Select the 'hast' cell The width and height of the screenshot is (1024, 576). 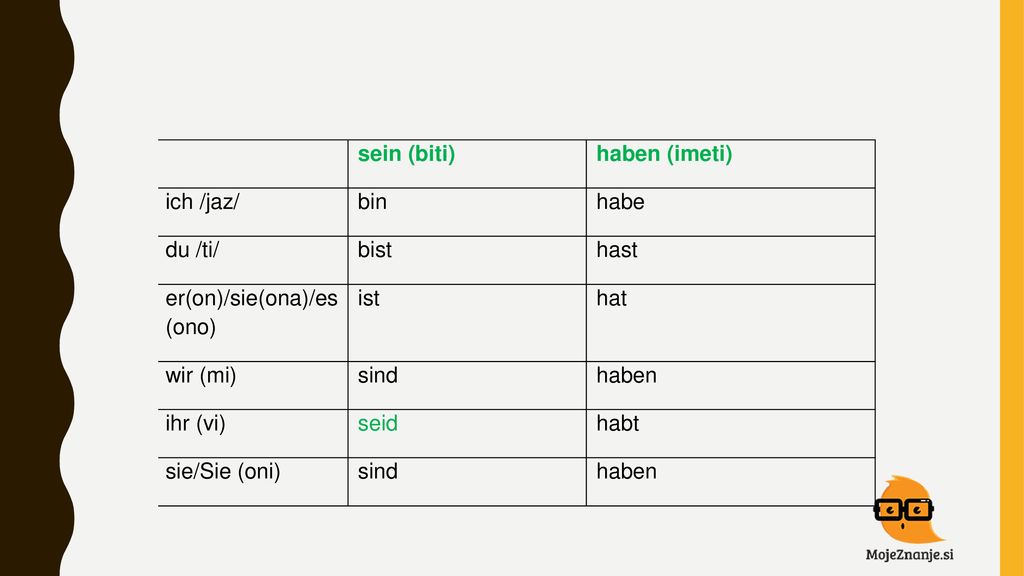point(731,260)
